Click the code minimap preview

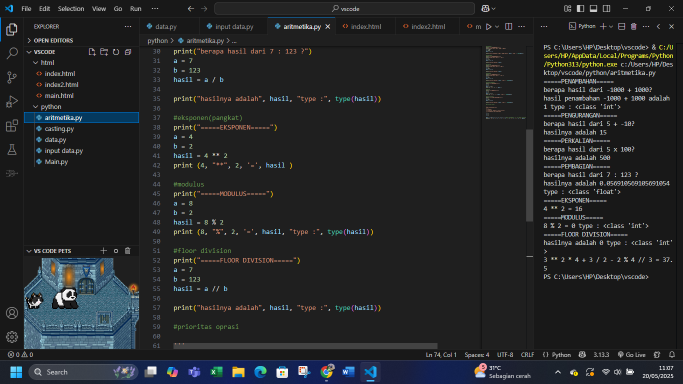(505, 82)
